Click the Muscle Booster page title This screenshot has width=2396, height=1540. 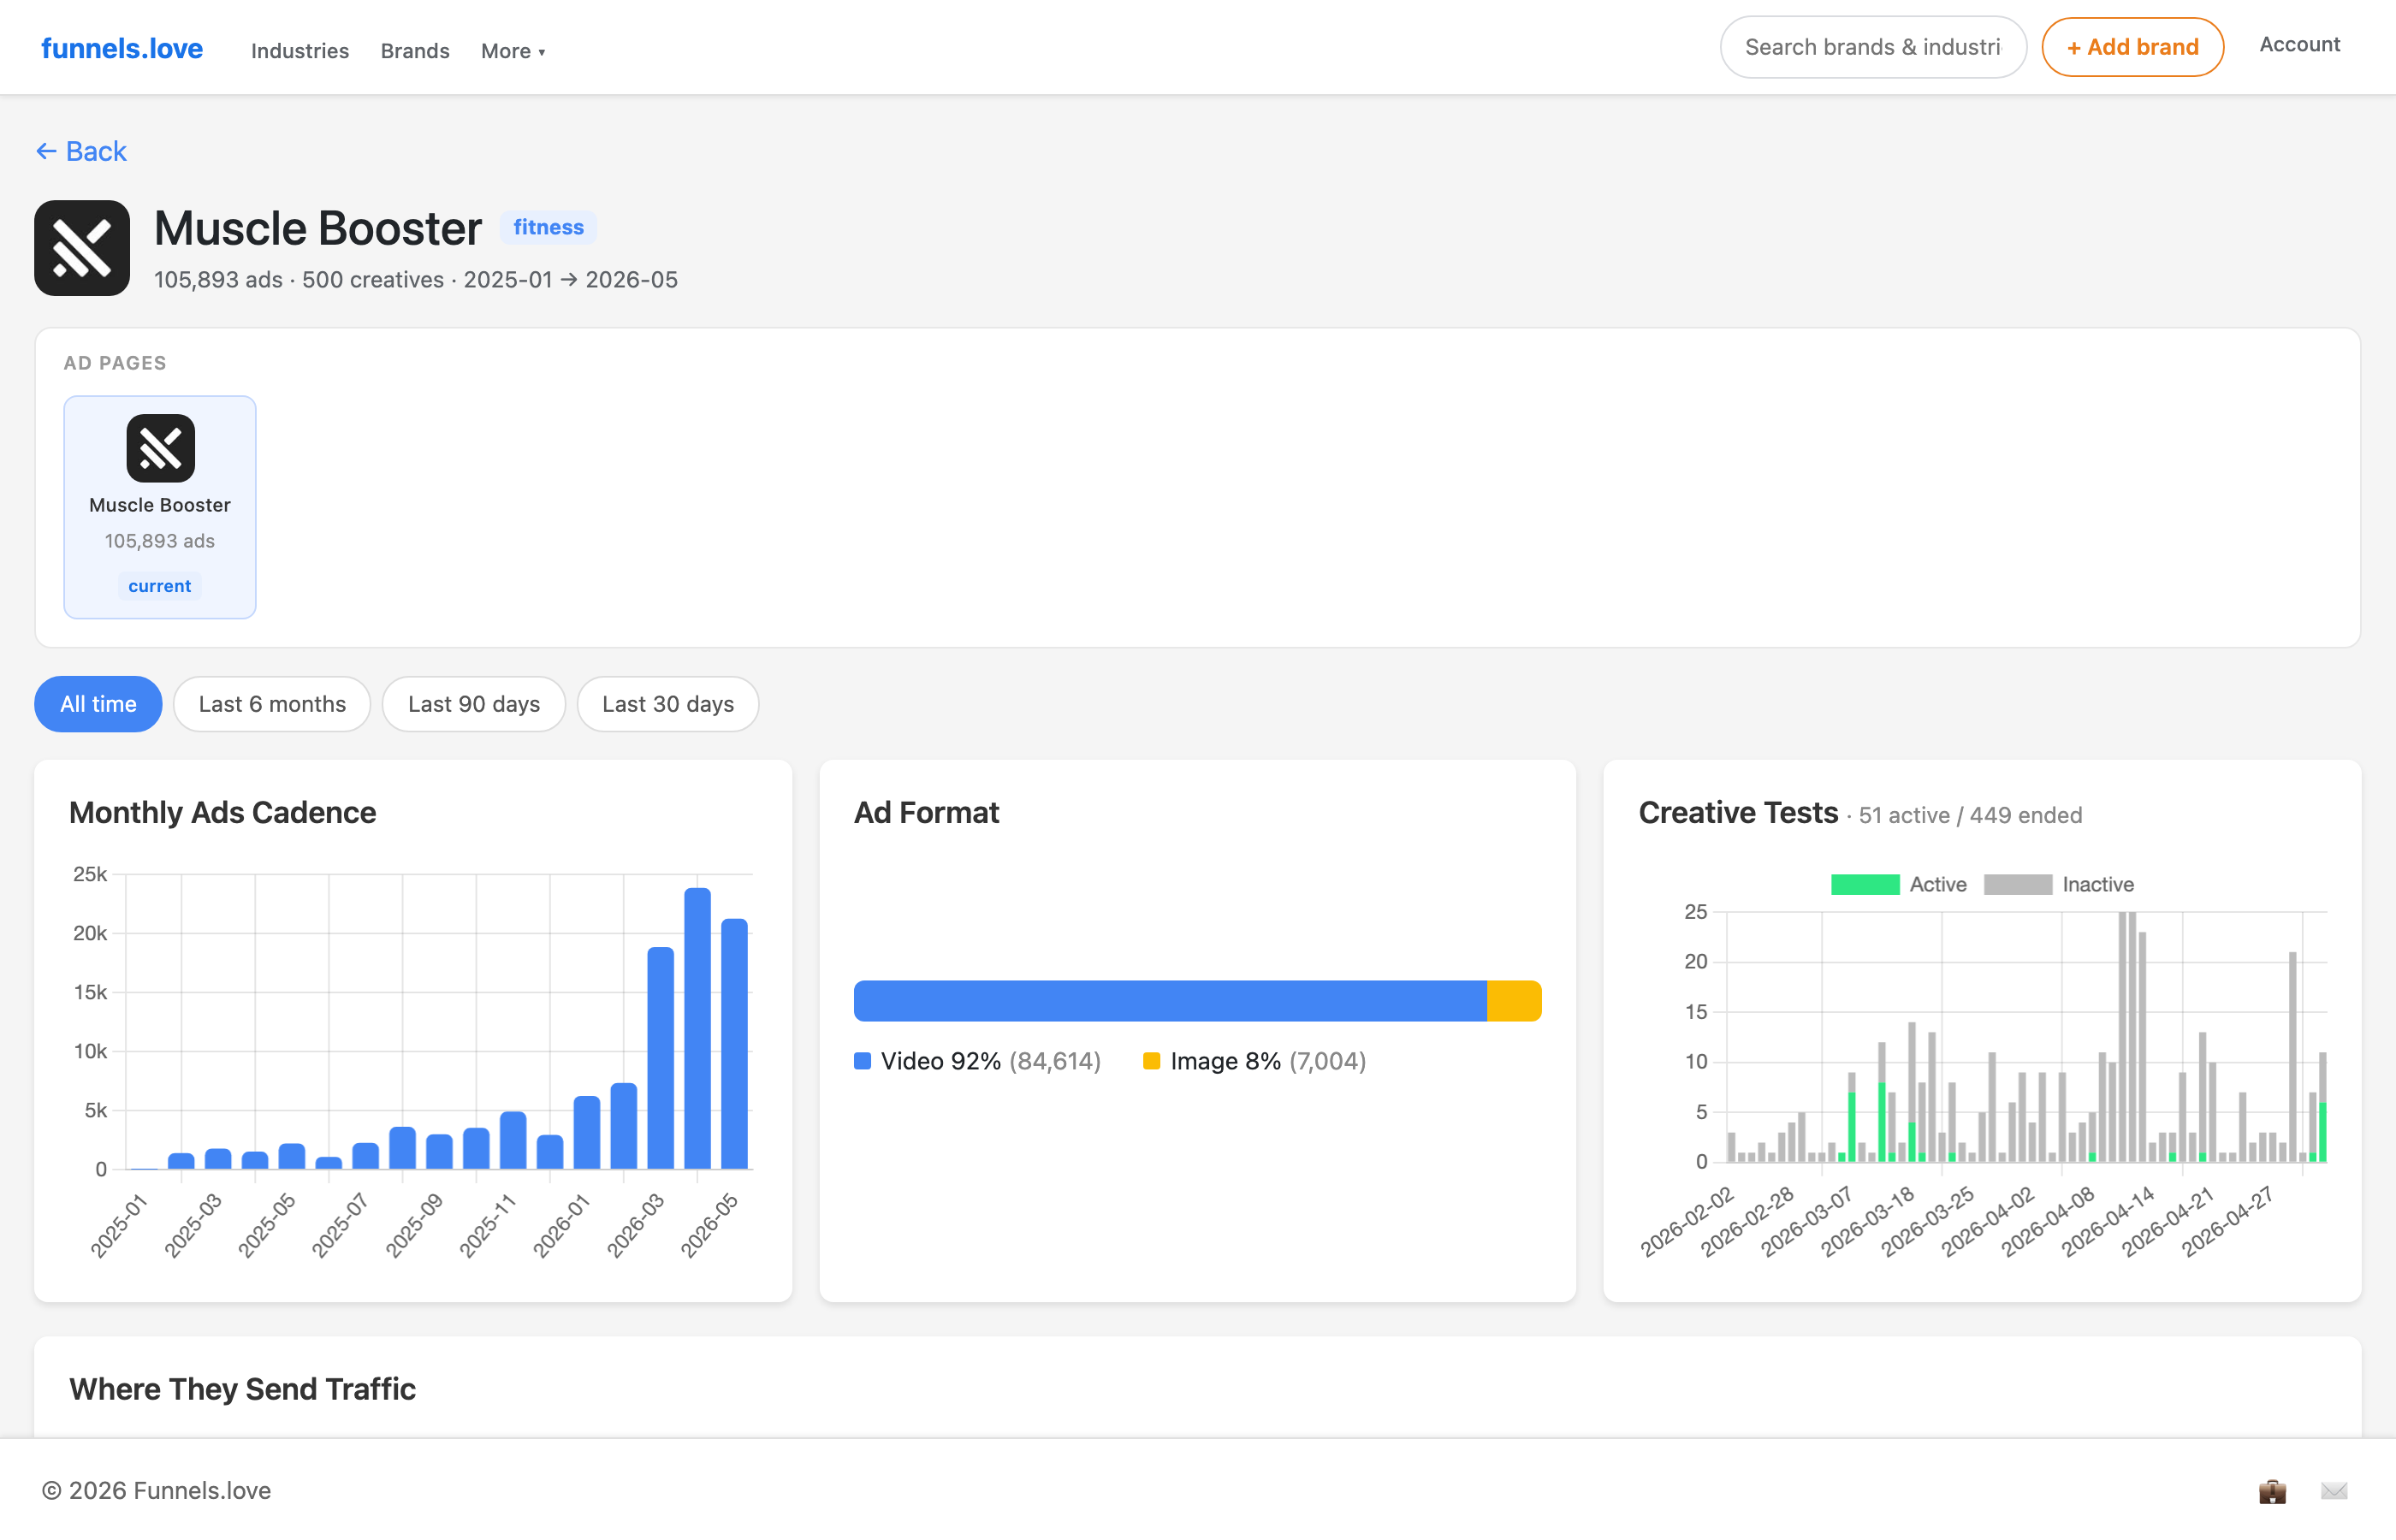pos(318,228)
